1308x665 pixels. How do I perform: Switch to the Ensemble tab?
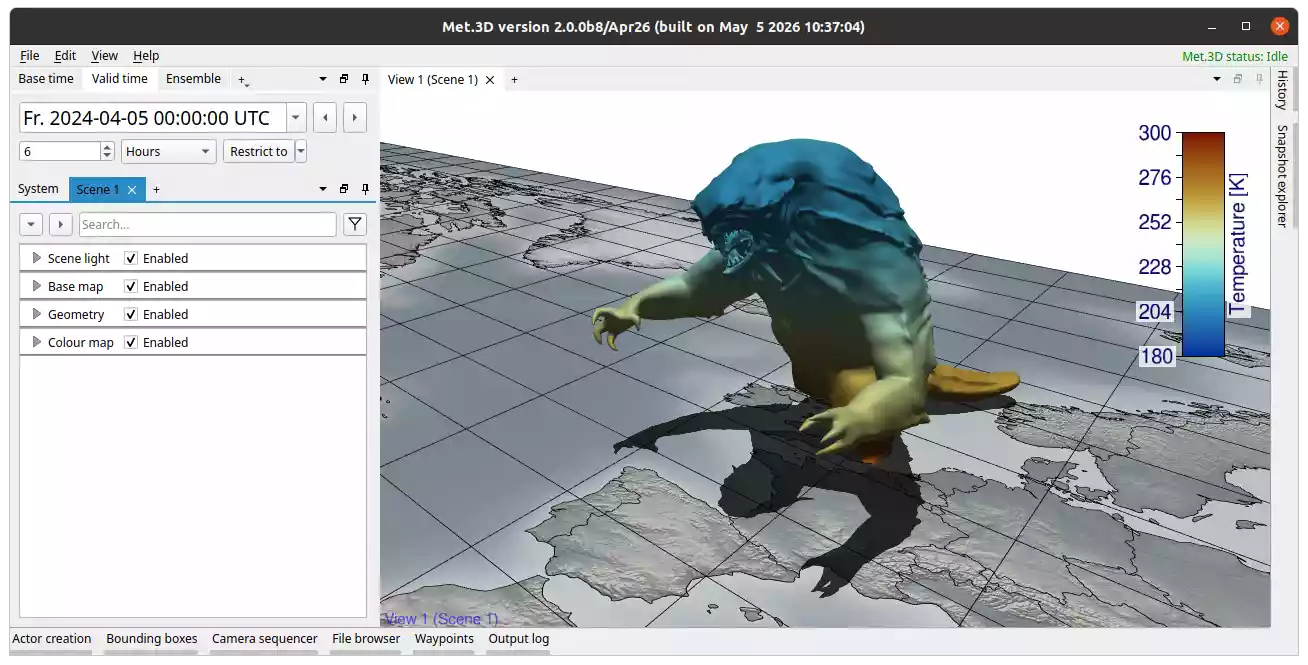pyautogui.click(x=193, y=79)
